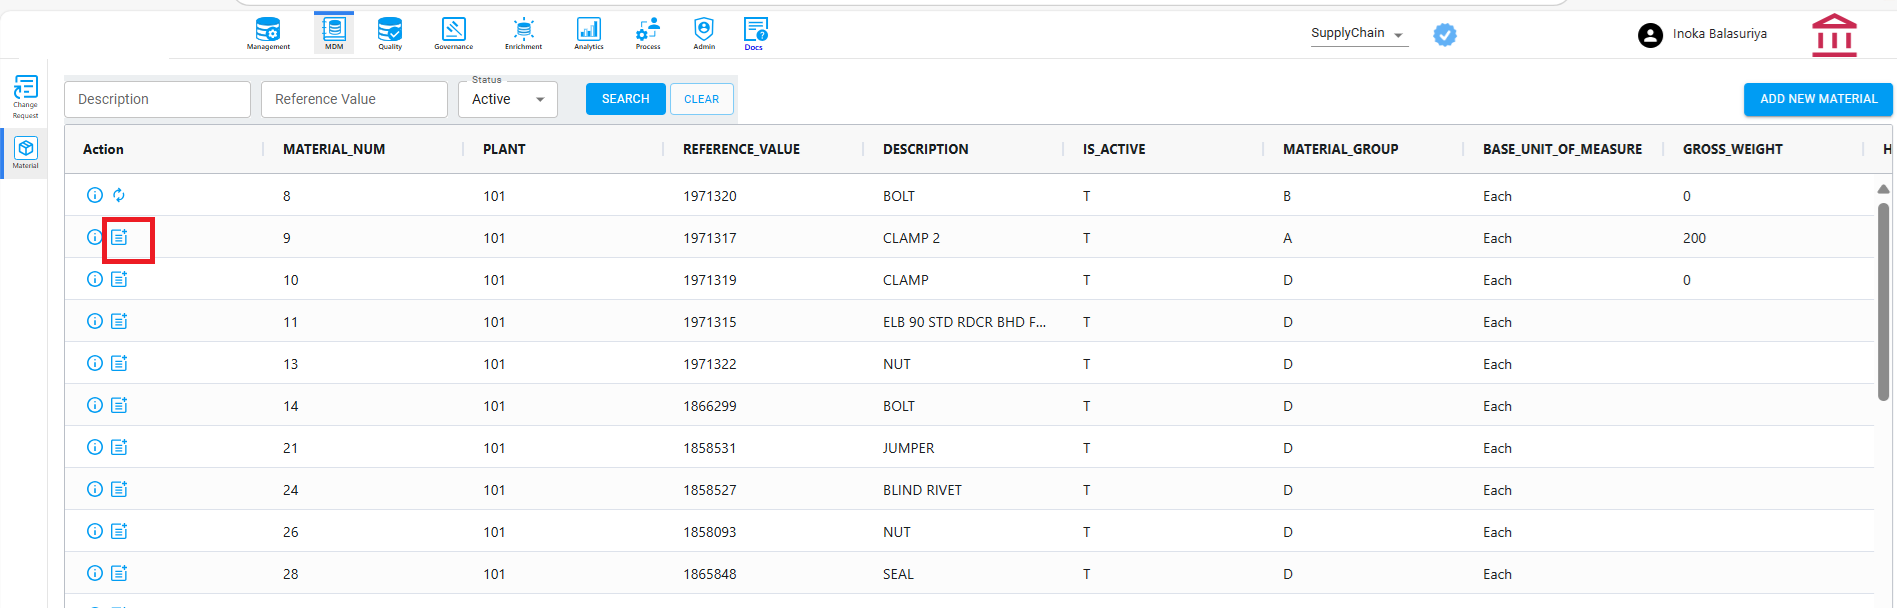This screenshot has height=608, width=1897.
Task: Open the Analytics module
Action: (589, 33)
